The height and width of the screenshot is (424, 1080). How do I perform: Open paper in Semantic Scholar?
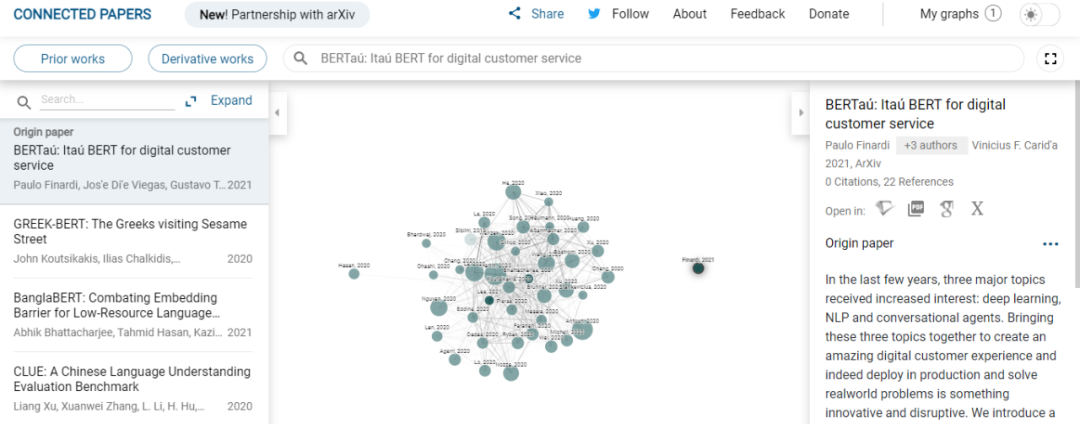[884, 209]
